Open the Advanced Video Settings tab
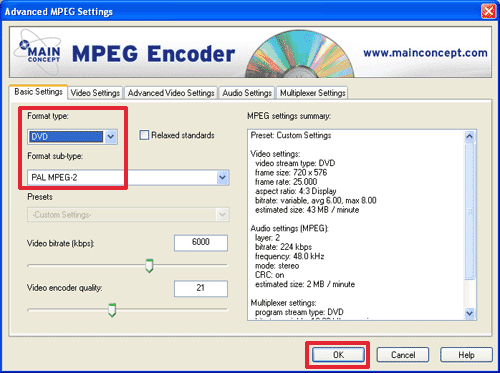 click(x=171, y=93)
